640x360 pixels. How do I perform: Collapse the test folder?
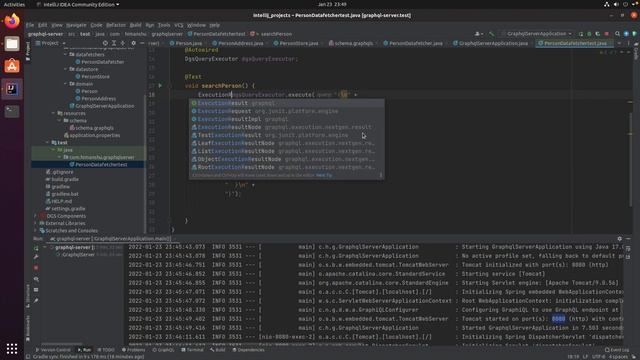tap(47, 142)
